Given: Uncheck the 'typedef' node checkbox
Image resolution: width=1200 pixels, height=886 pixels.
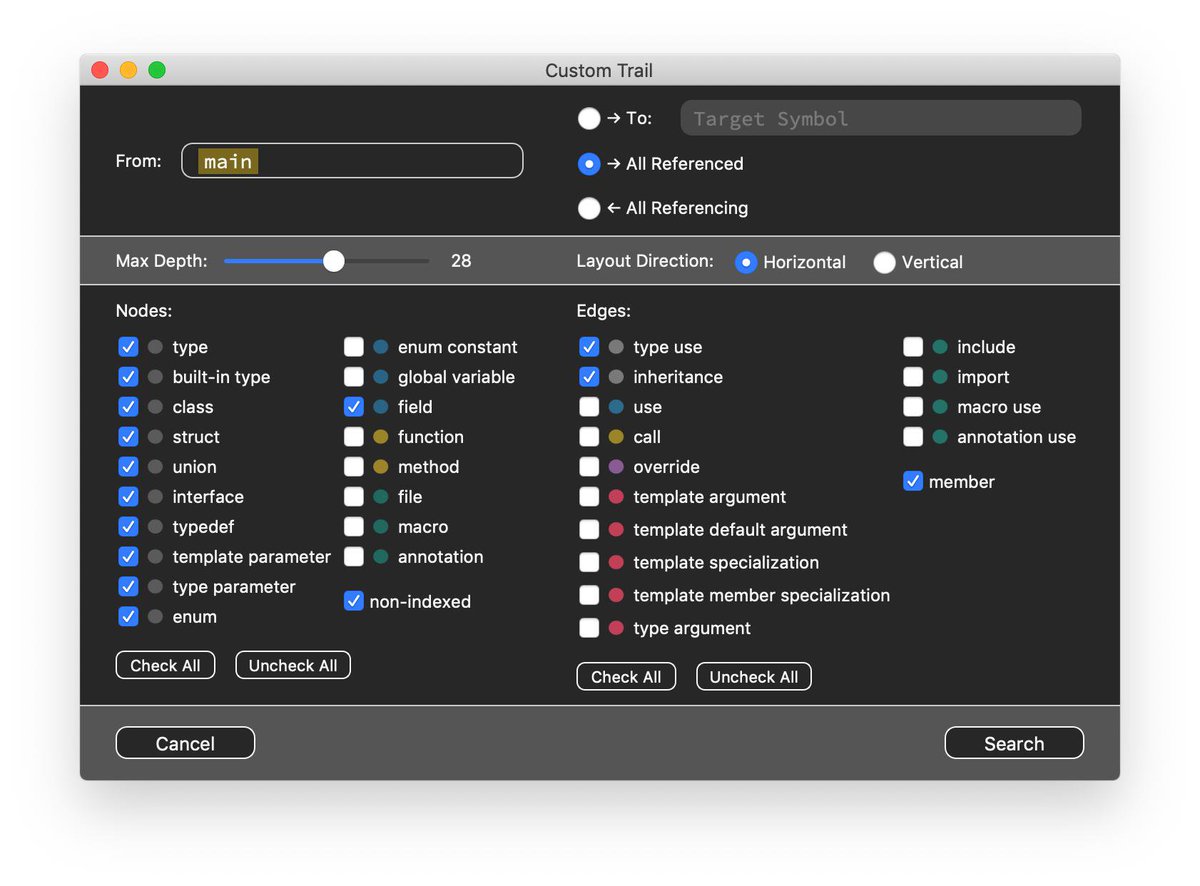Looking at the screenshot, I should [x=128, y=527].
